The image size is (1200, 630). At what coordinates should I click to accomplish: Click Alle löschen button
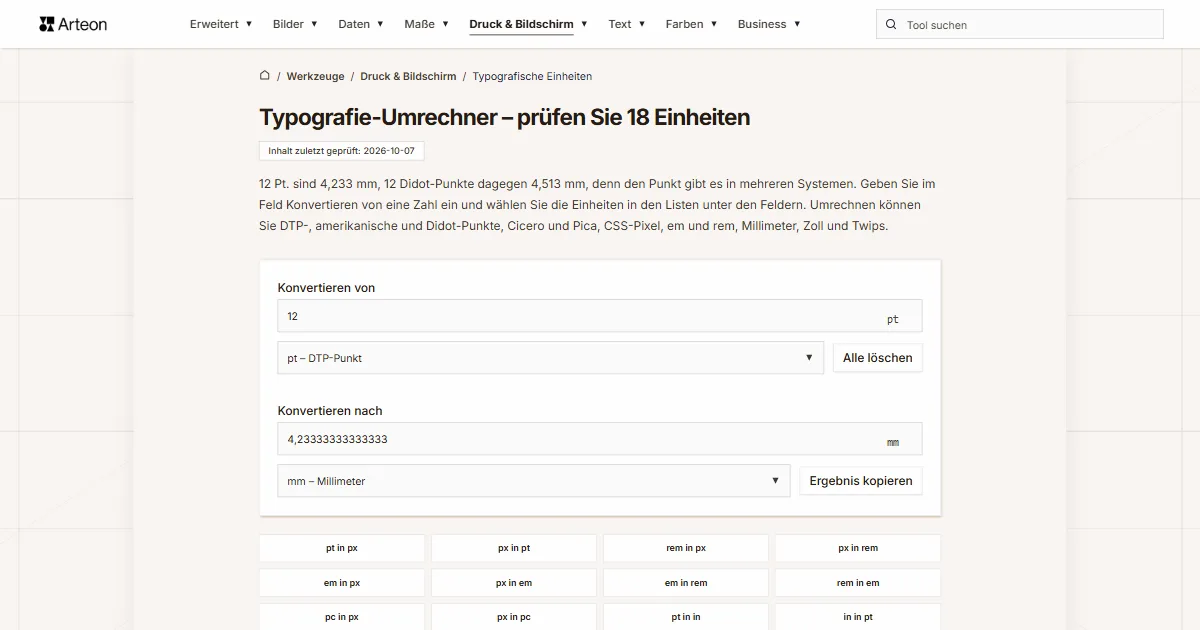pos(877,358)
